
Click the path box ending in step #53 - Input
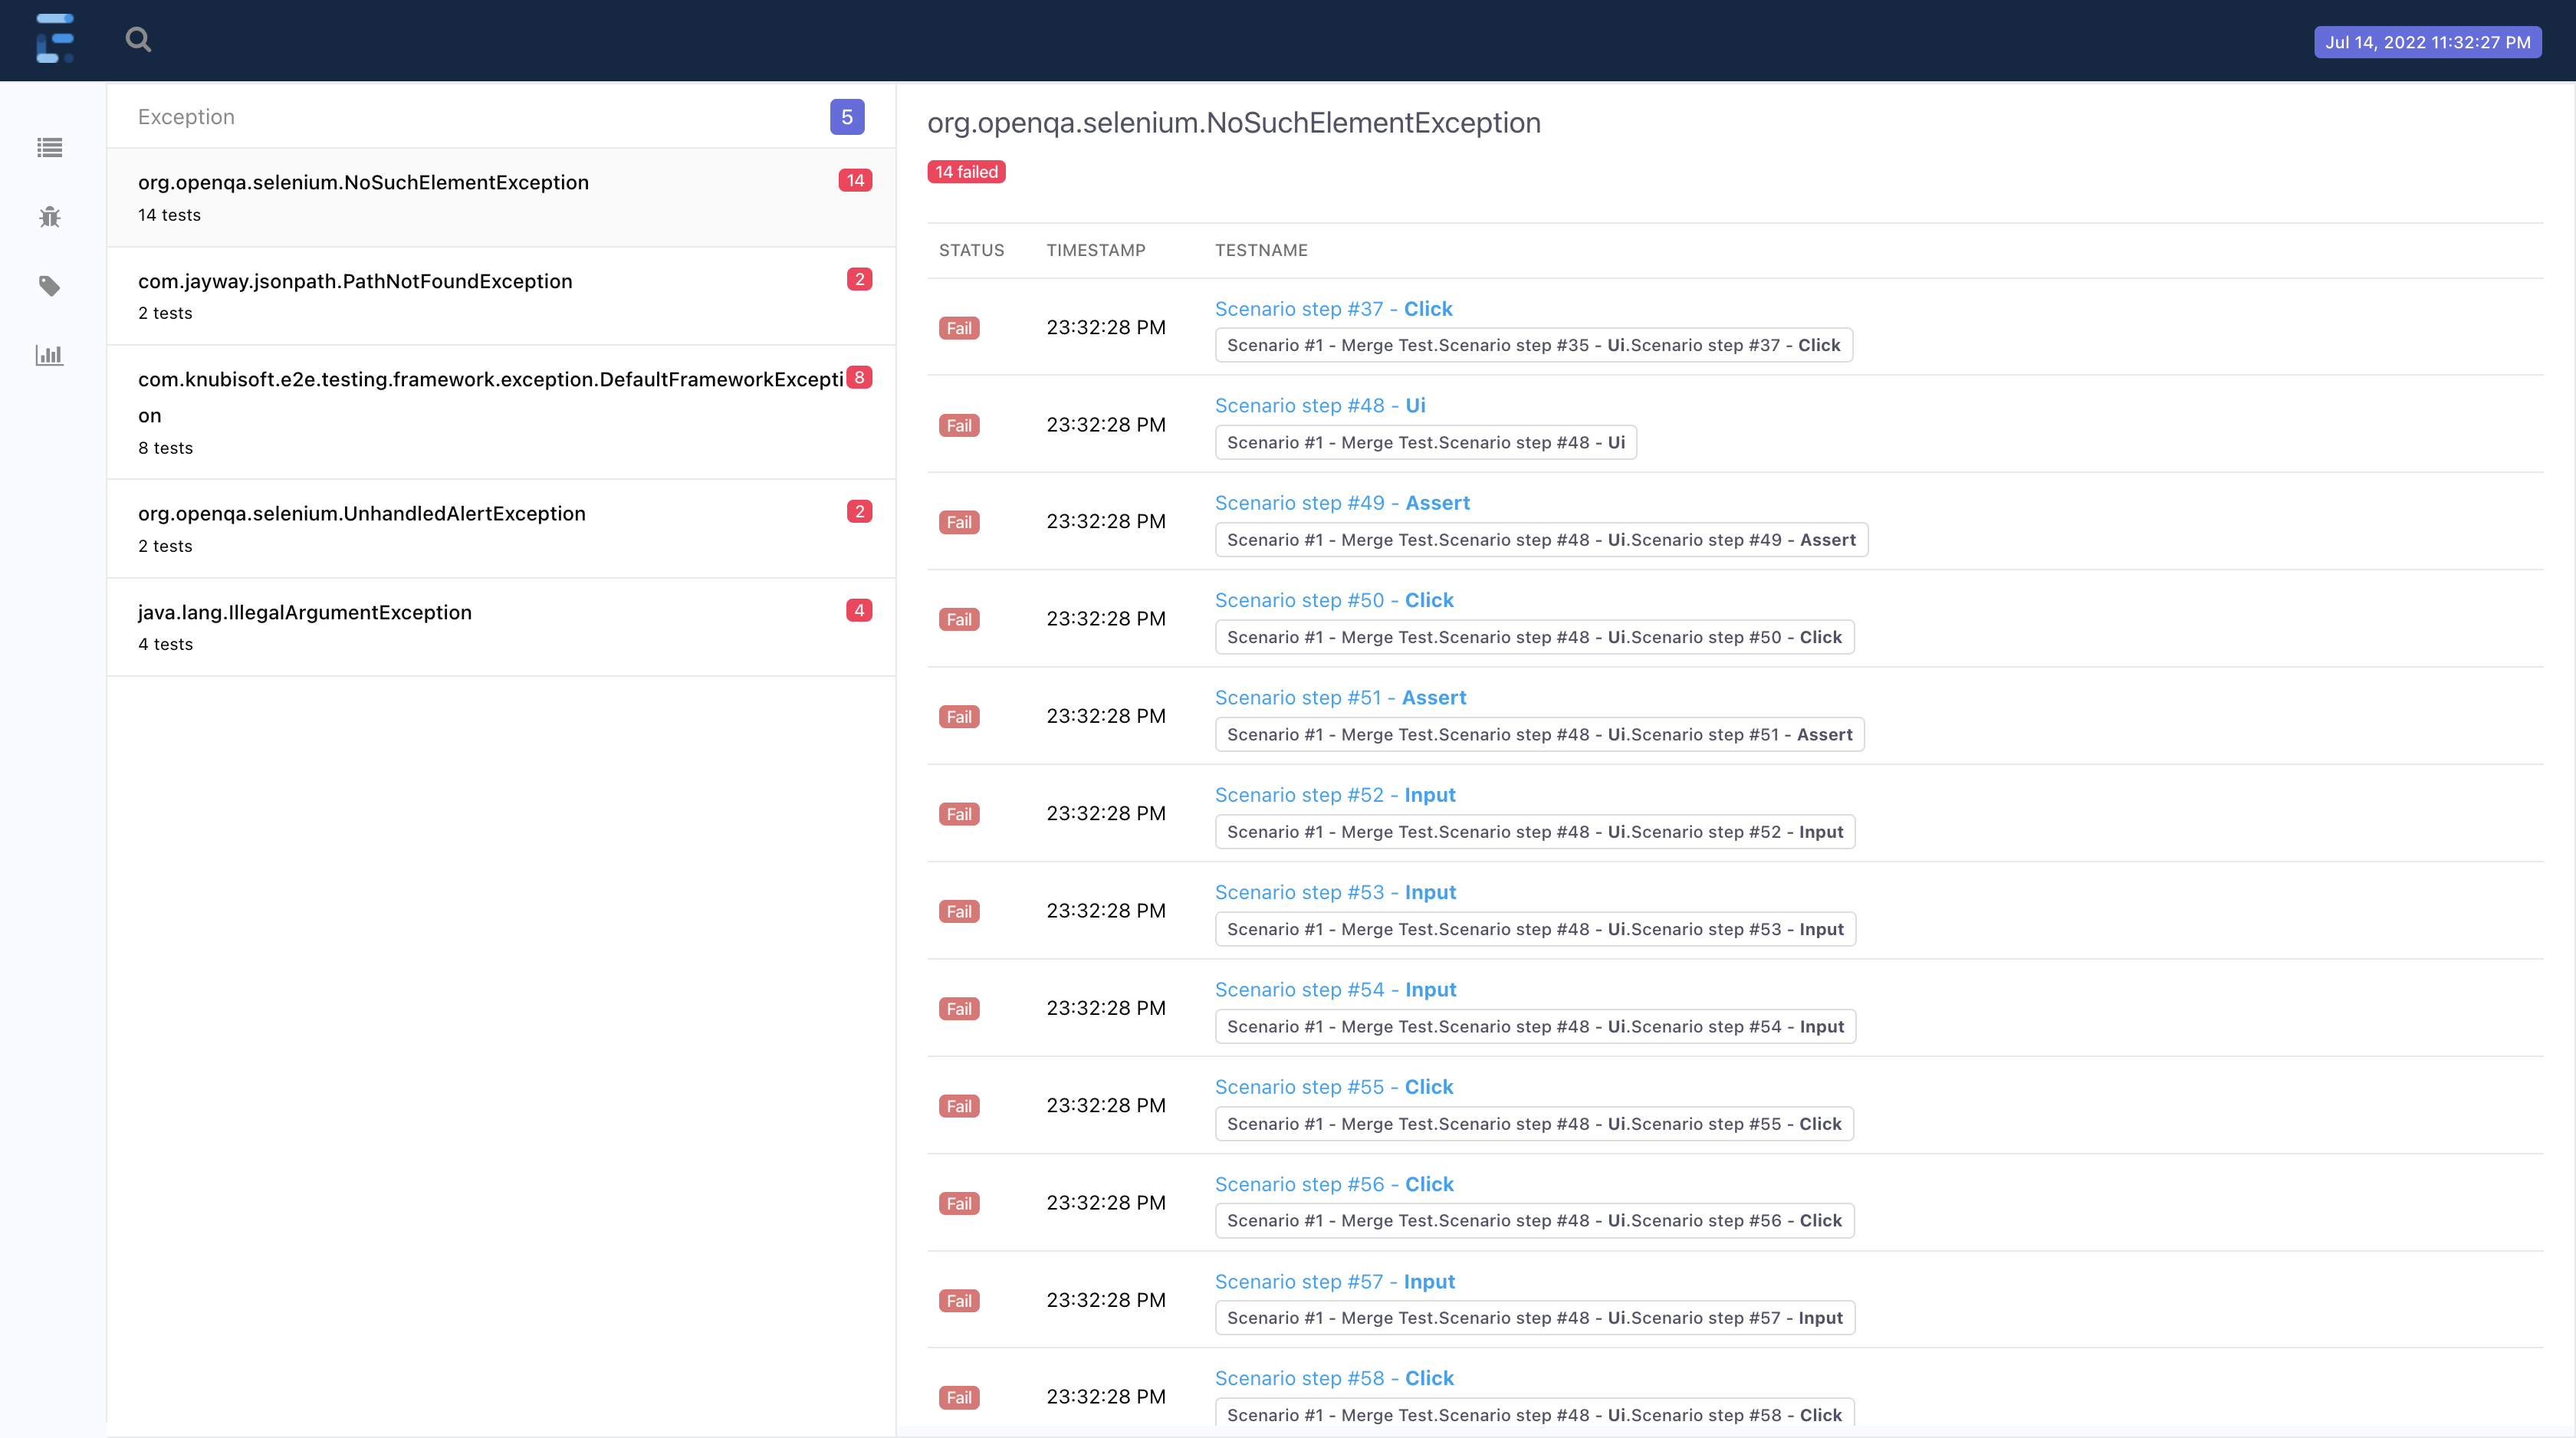pyautogui.click(x=1536, y=929)
